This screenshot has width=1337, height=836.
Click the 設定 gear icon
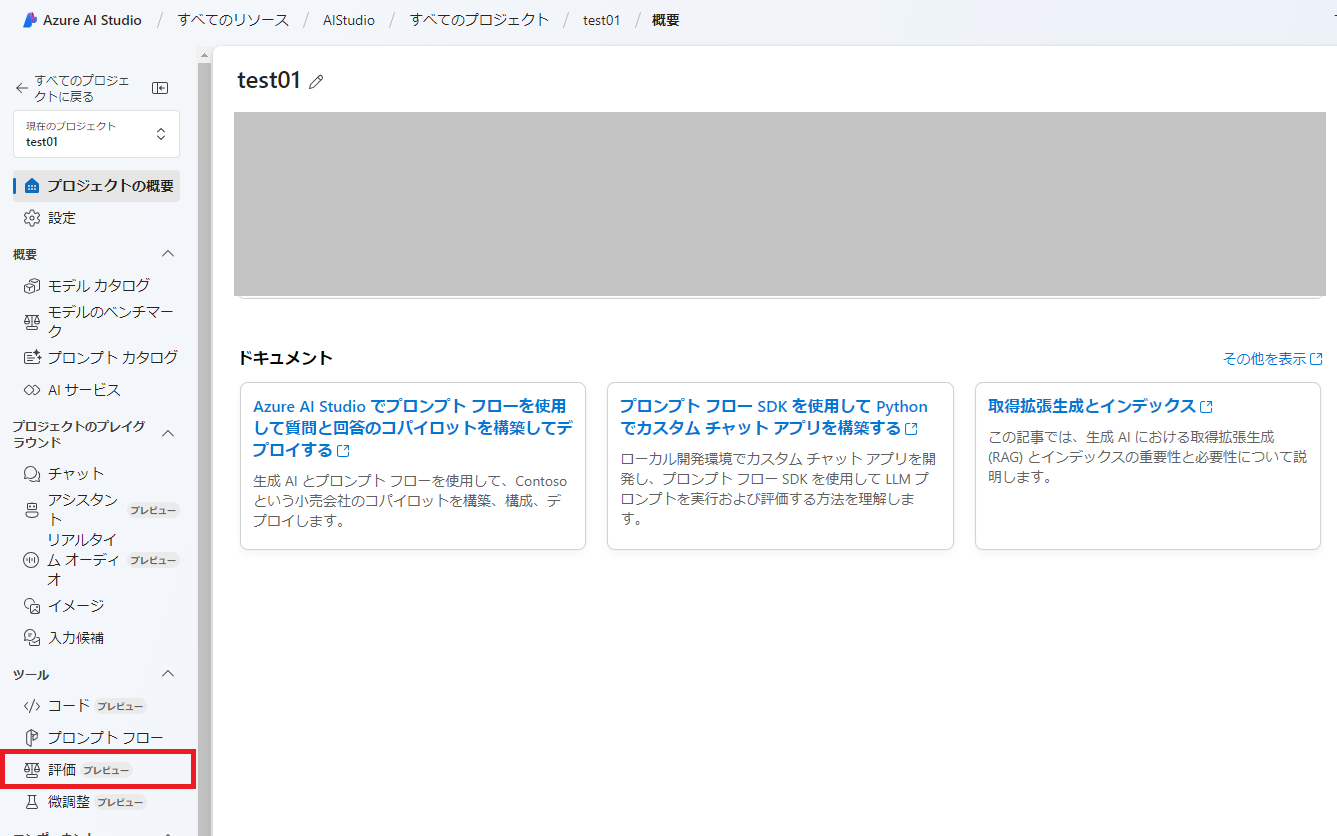31,218
